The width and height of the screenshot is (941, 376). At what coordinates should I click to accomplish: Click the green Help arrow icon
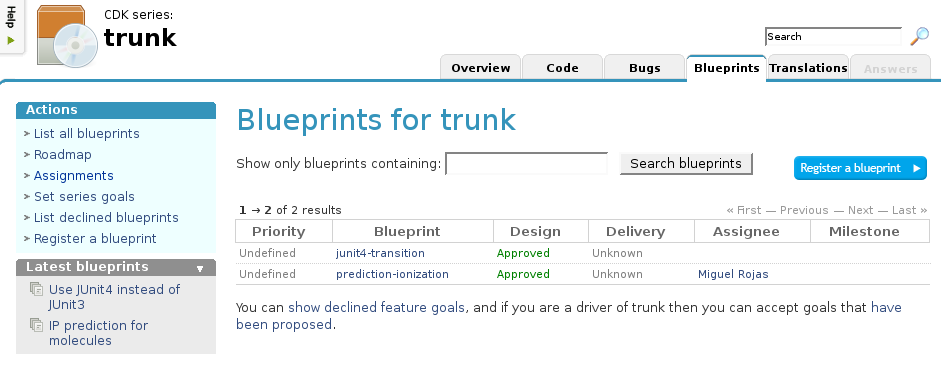coord(11,41)
